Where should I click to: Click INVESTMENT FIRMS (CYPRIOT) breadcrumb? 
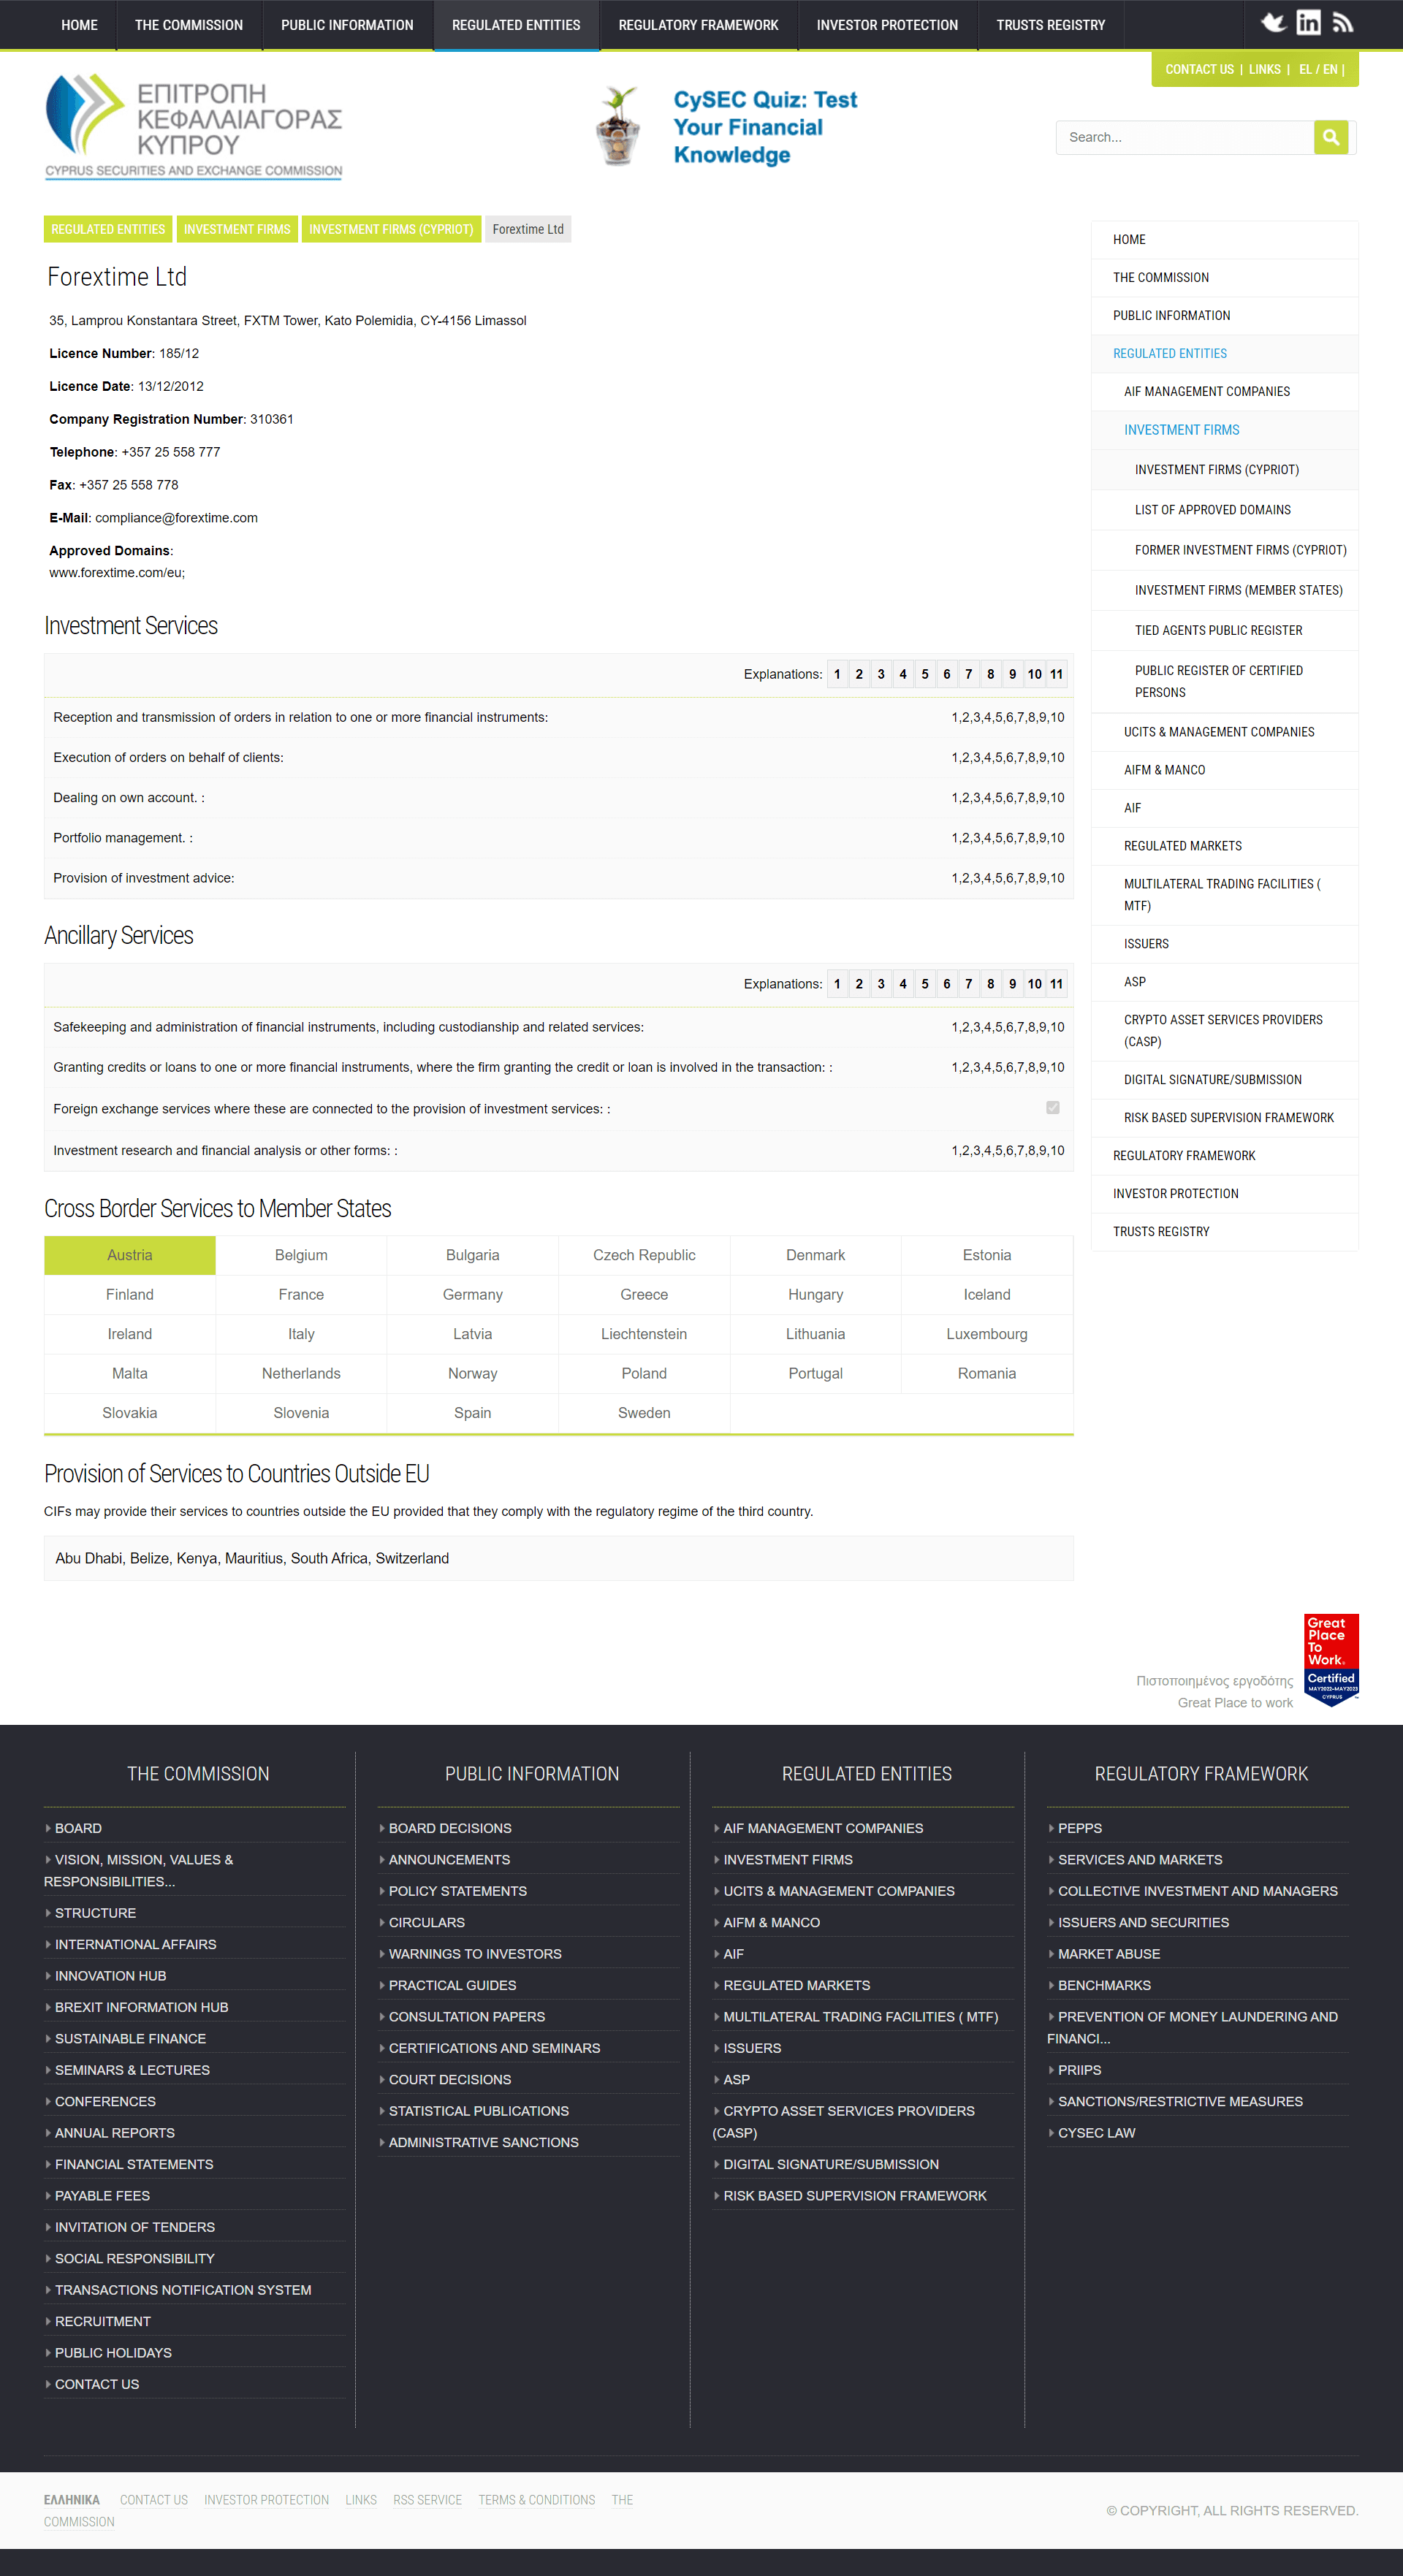pos(391,229)
